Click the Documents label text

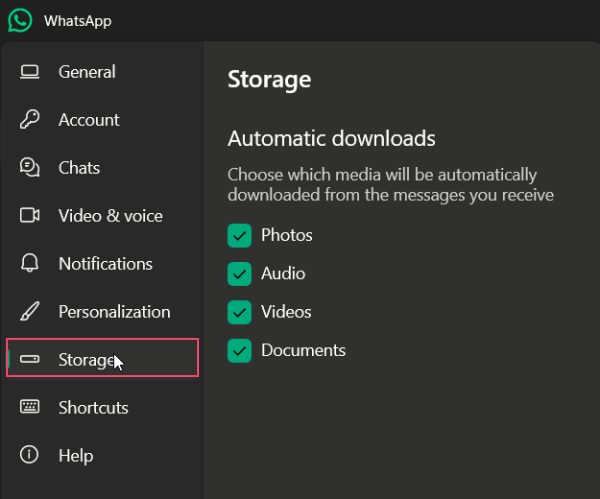coord(303,350)
